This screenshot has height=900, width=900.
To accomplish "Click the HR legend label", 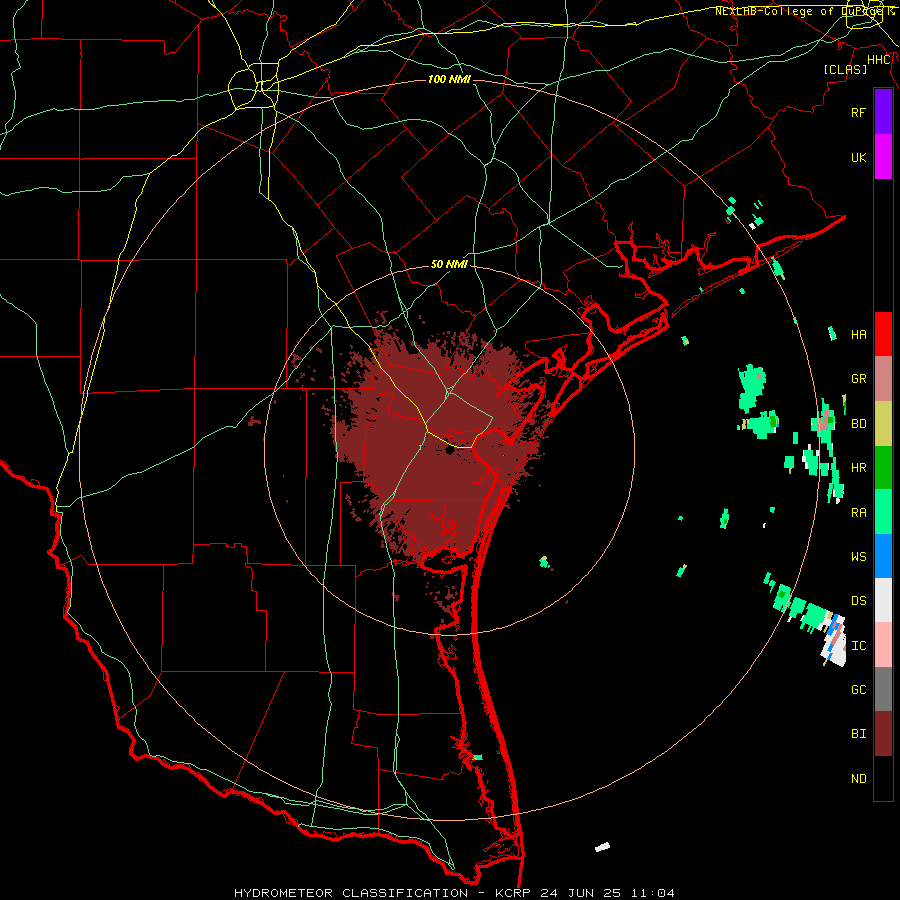I will pyautogui.click(x=858, y=468).
